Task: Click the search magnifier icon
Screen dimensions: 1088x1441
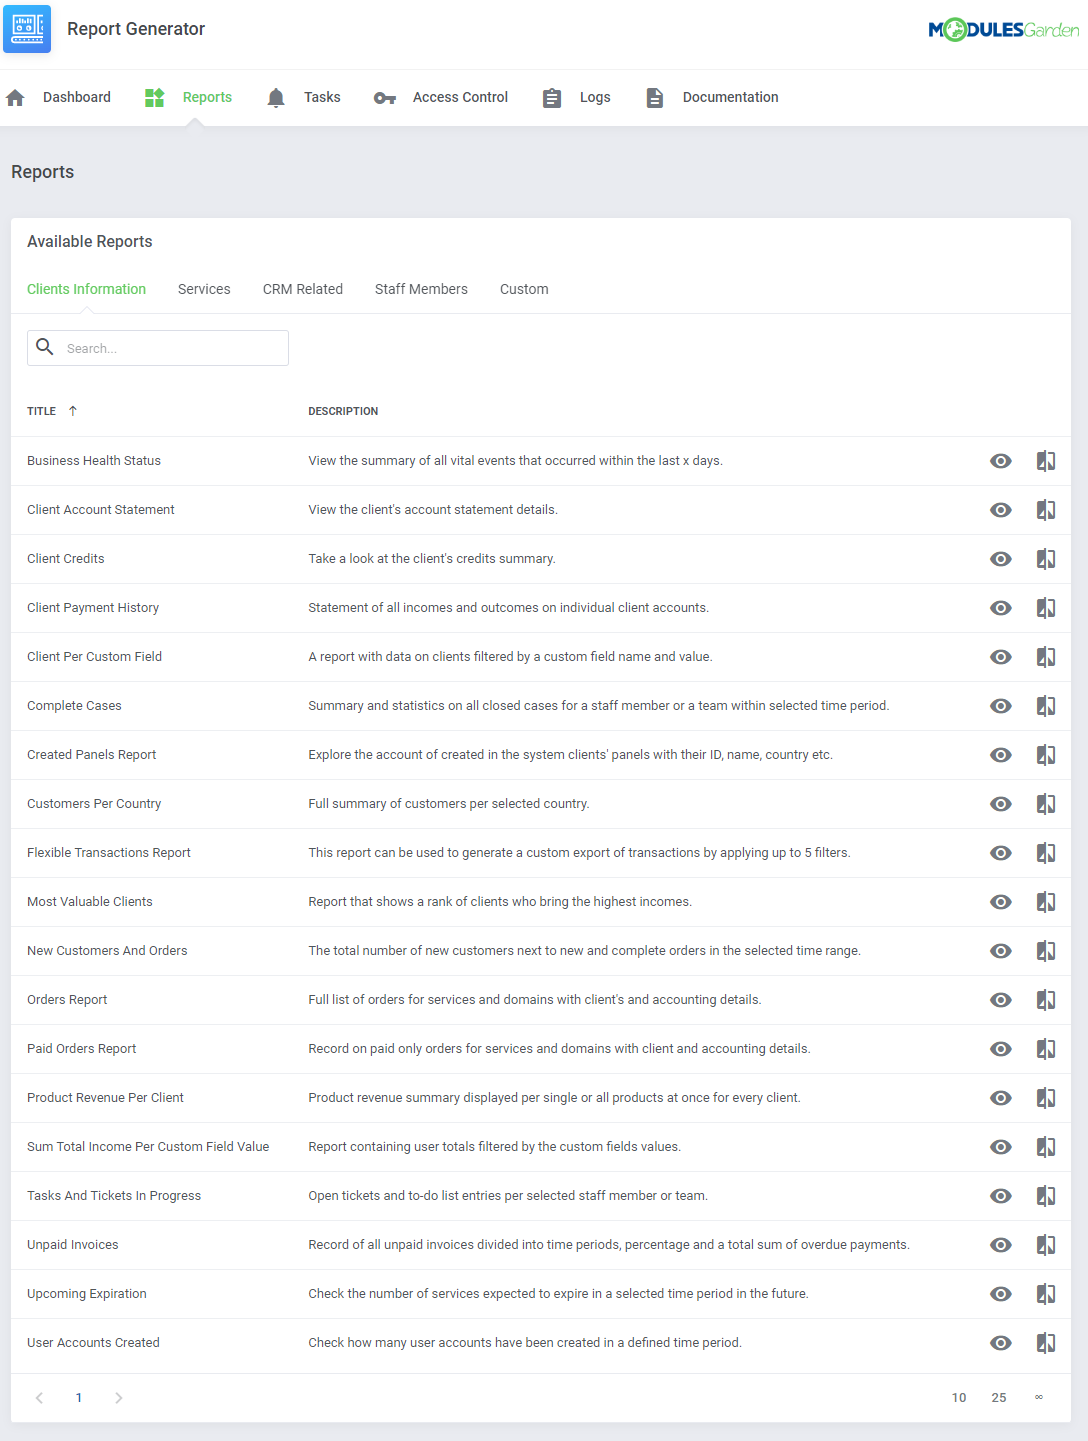Action: point(45,347)
